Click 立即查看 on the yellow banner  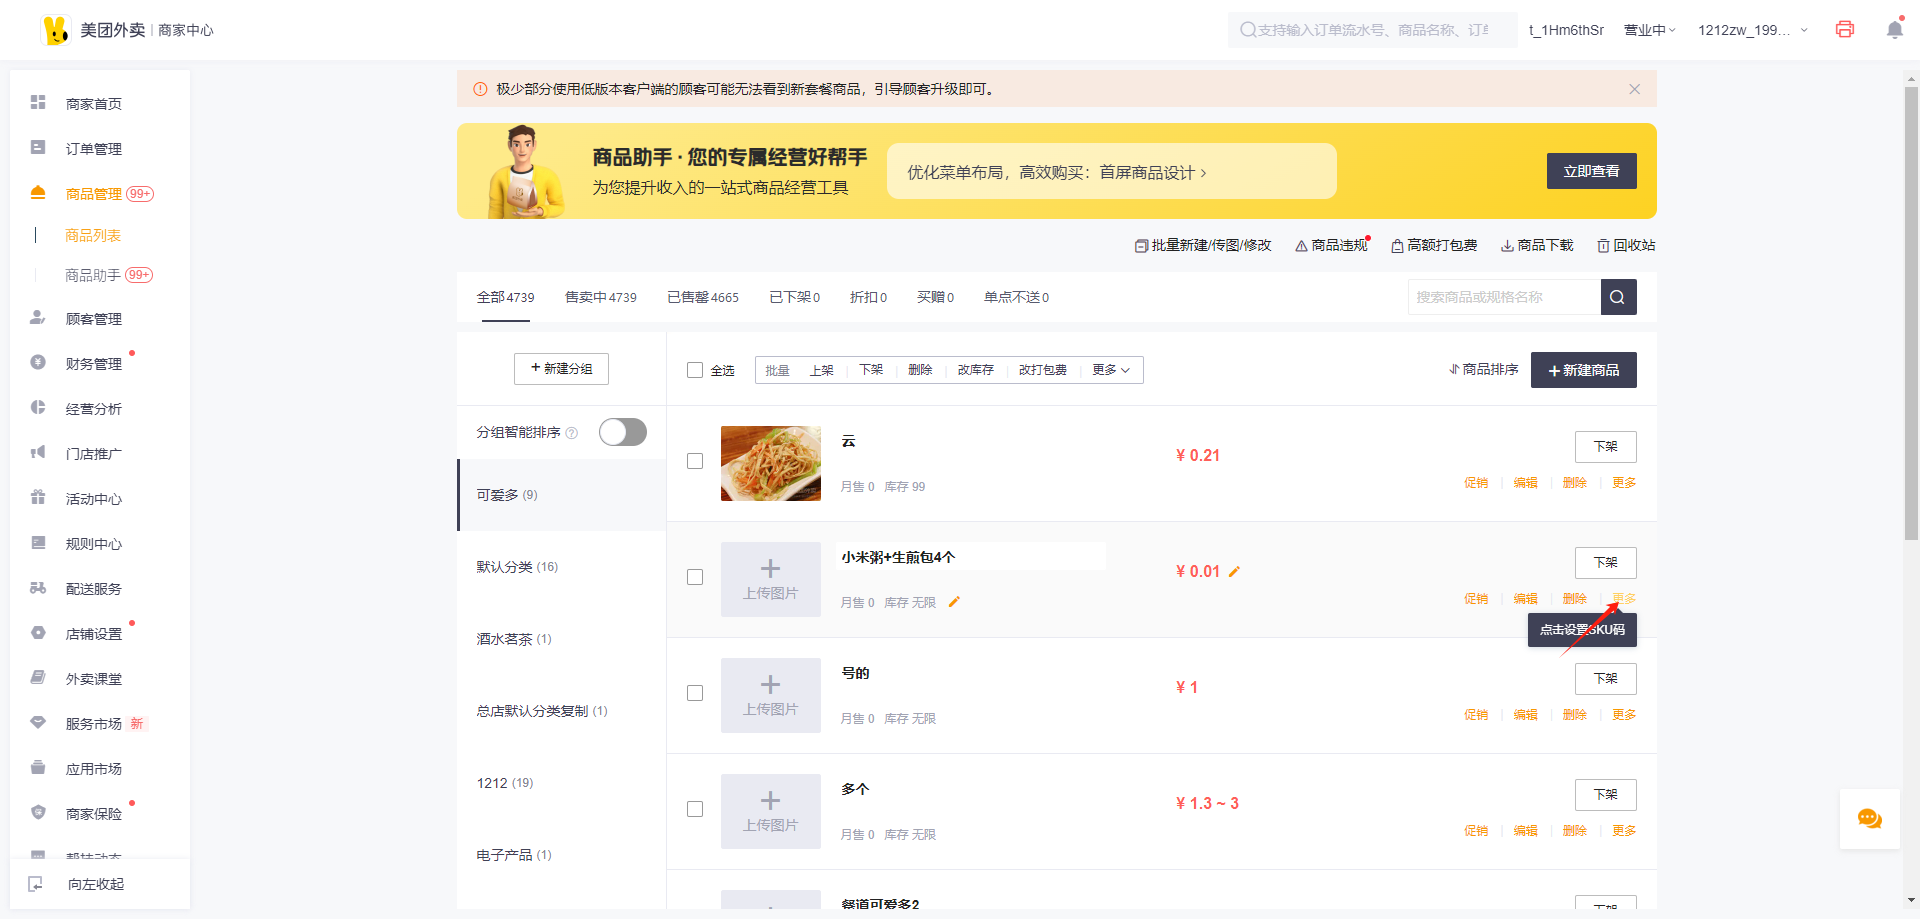click(1591, 171)
